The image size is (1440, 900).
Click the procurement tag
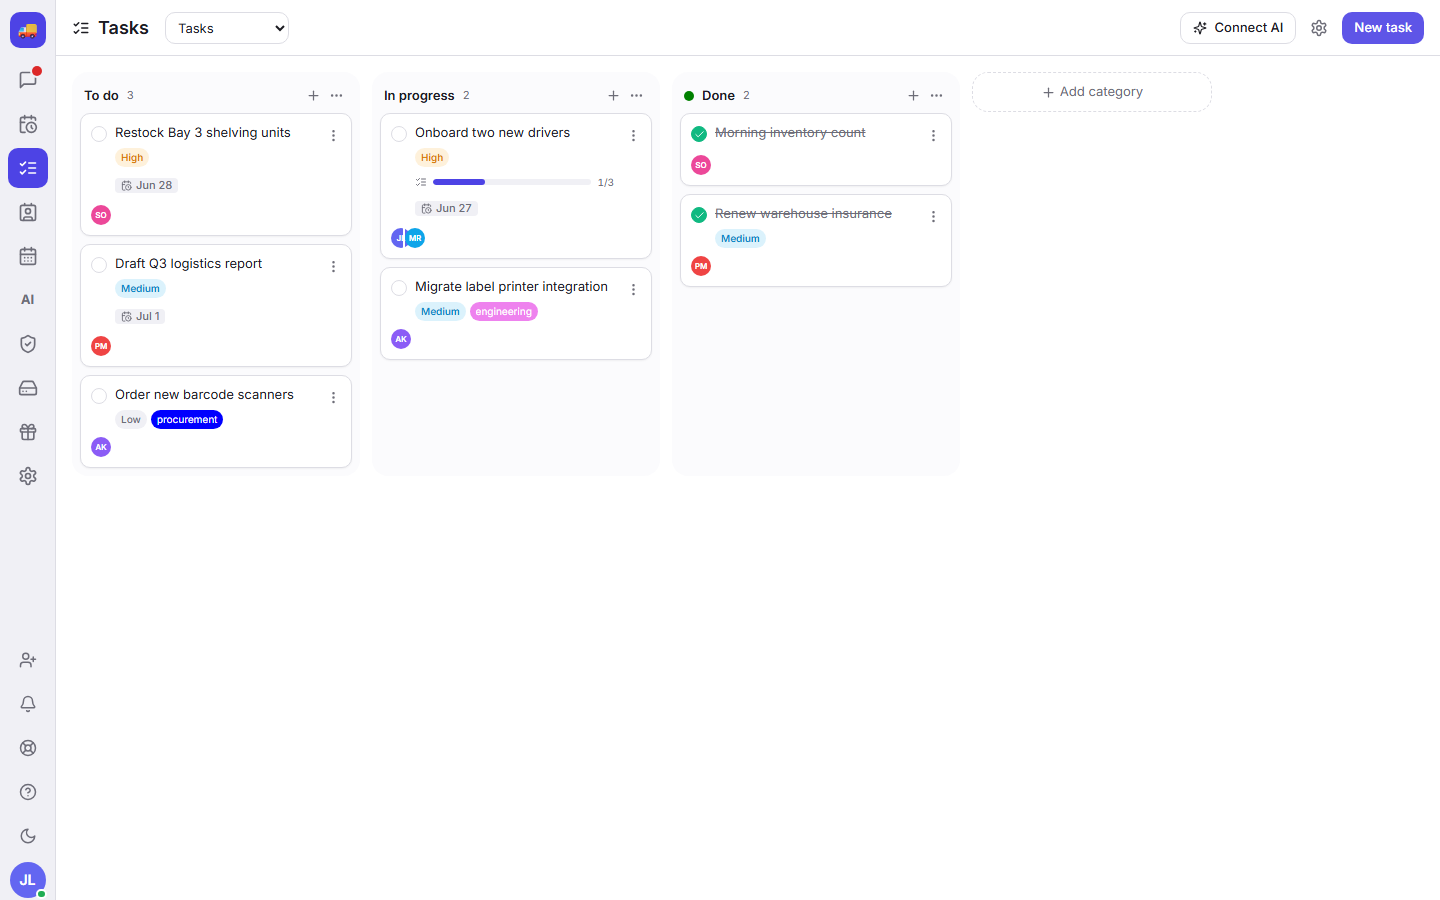pos(187,420)
